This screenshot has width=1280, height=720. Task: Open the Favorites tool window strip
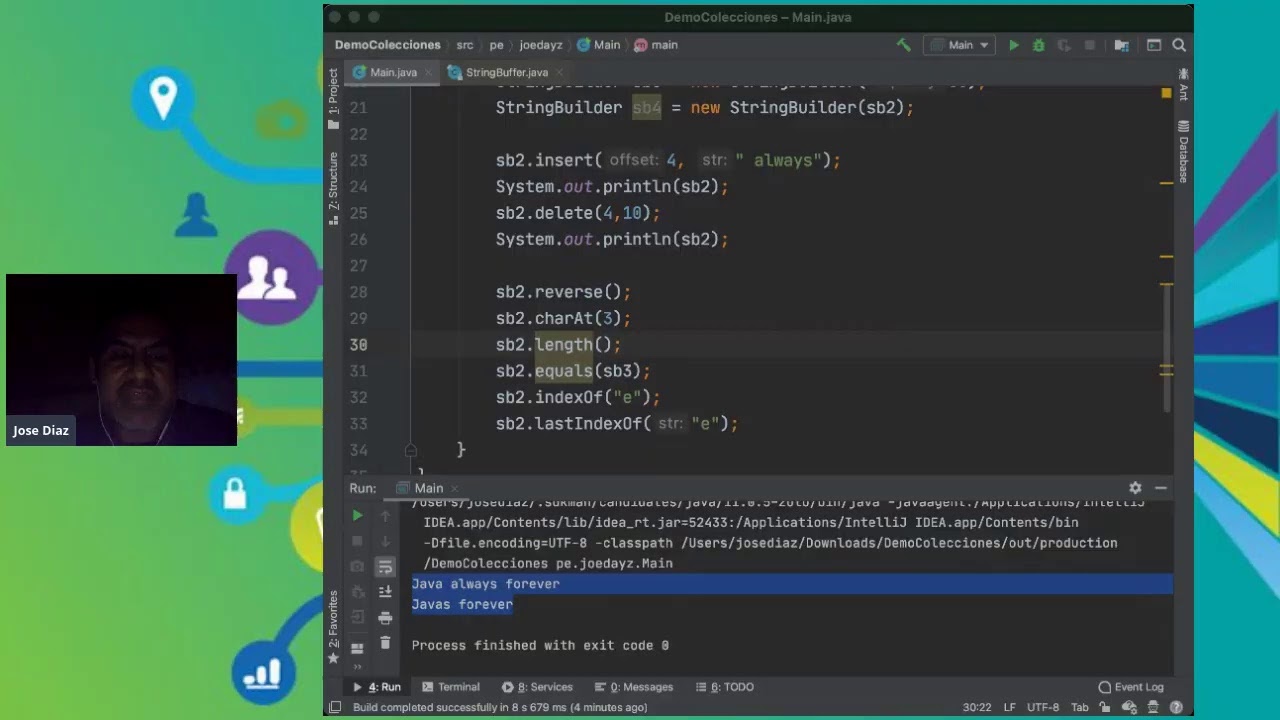click(x=334, y=628)
